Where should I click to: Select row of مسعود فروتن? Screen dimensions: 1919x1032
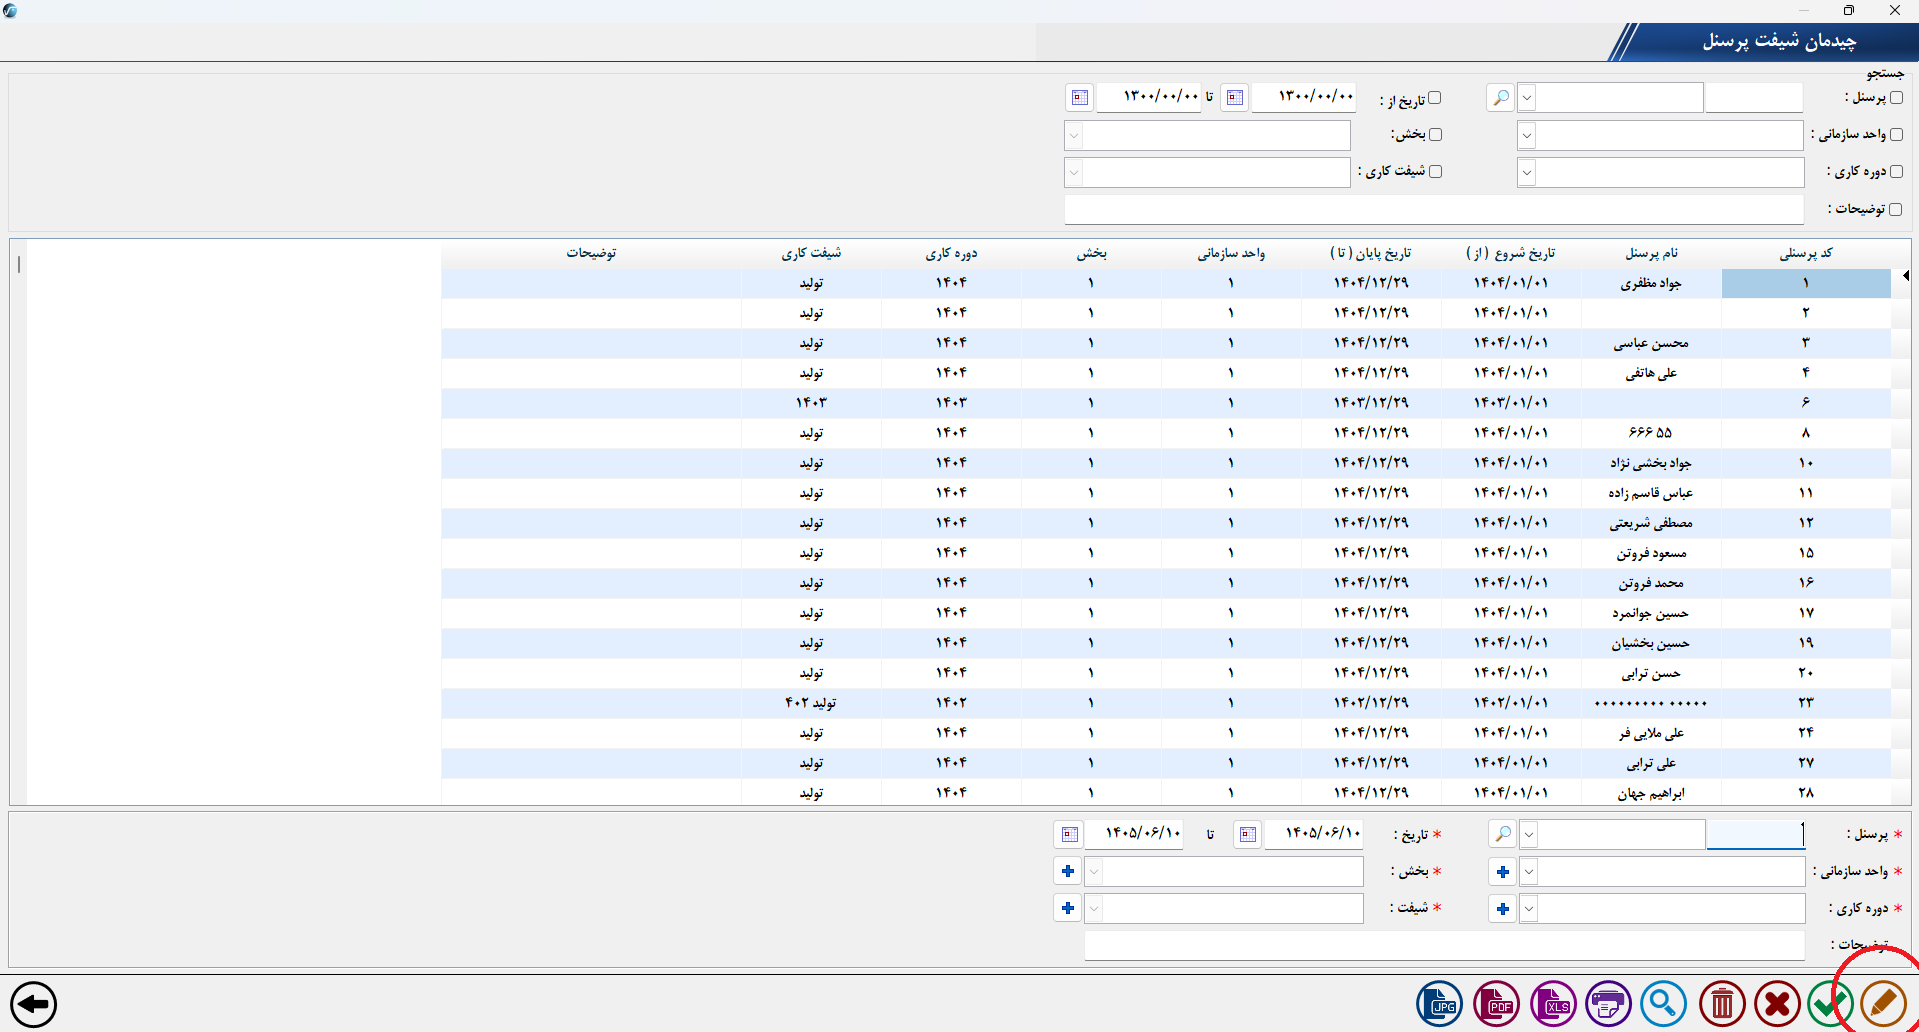[x=1166, y=553]
